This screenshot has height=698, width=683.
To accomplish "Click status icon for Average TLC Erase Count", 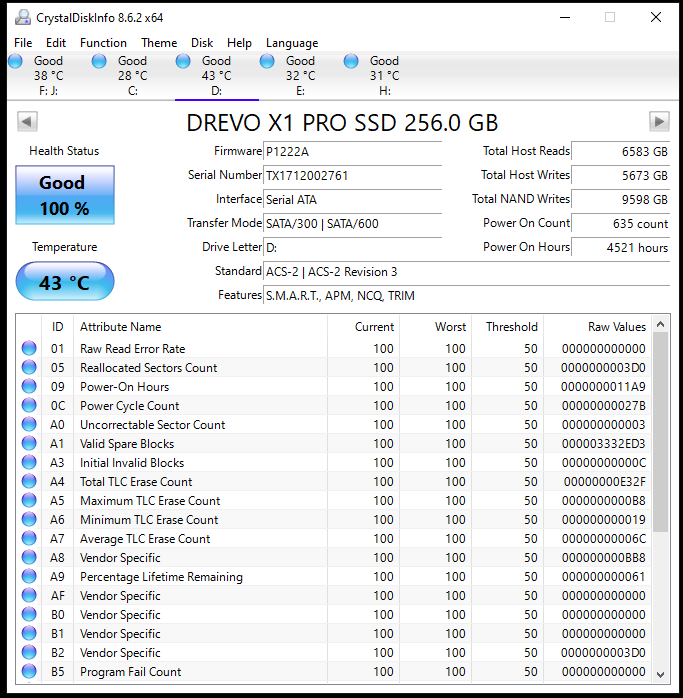I will pyautogui.click(x=29, y=538).
